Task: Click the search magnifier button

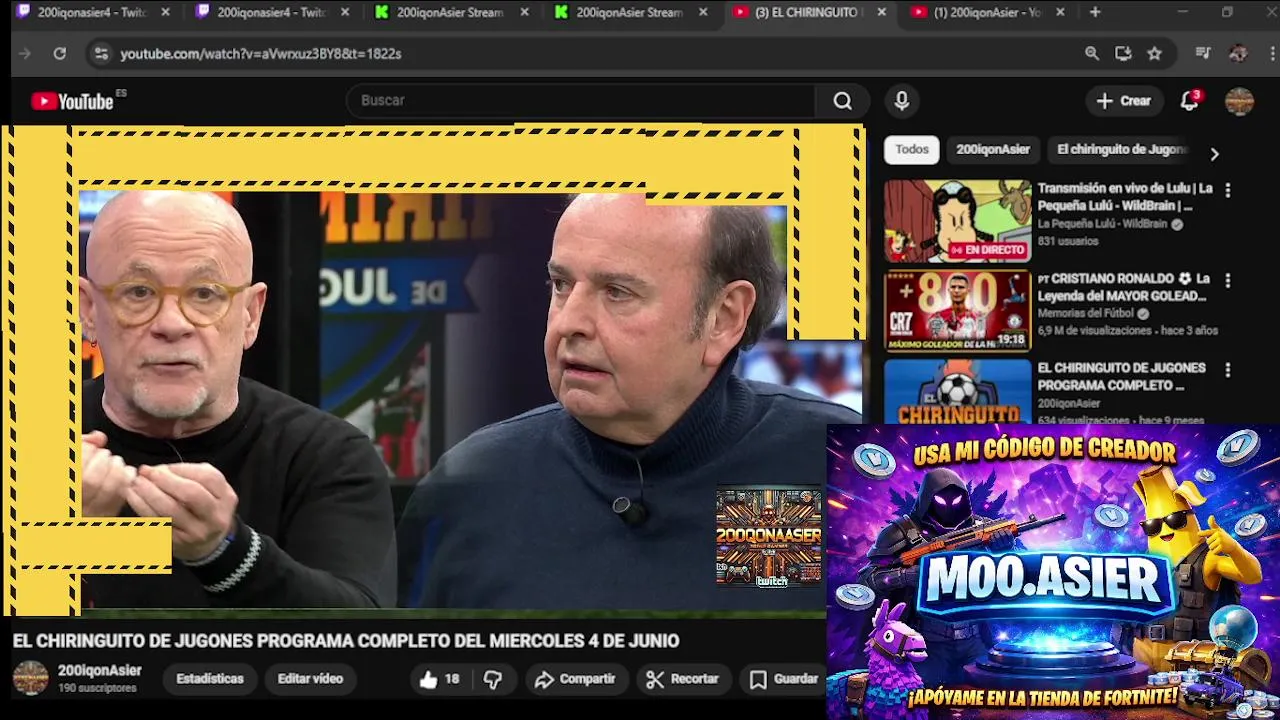Action: pyautogui.click(x=843, y=101)
